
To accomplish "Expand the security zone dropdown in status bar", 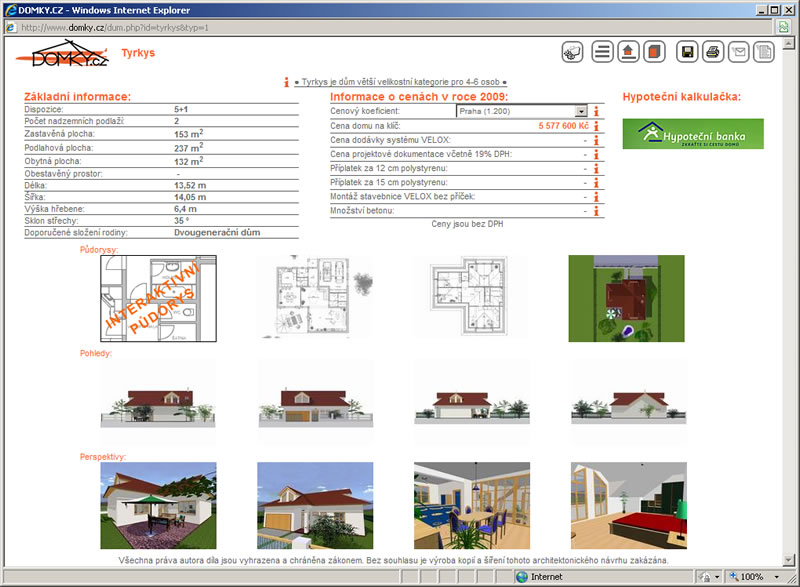I will pyautogui.click(x=719, y=577).
